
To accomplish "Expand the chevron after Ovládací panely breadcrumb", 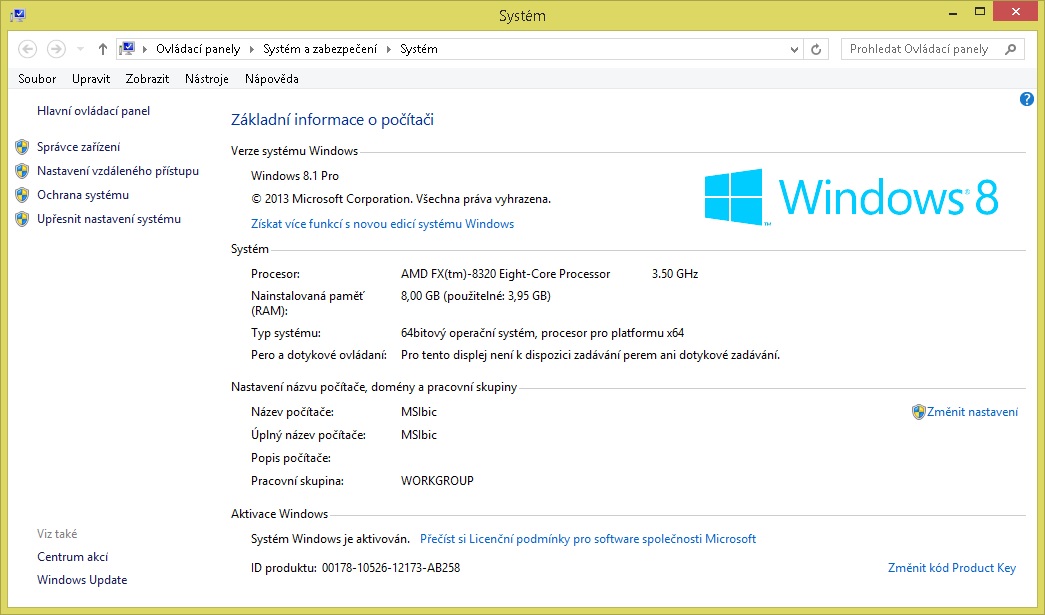I will (252, 49).
